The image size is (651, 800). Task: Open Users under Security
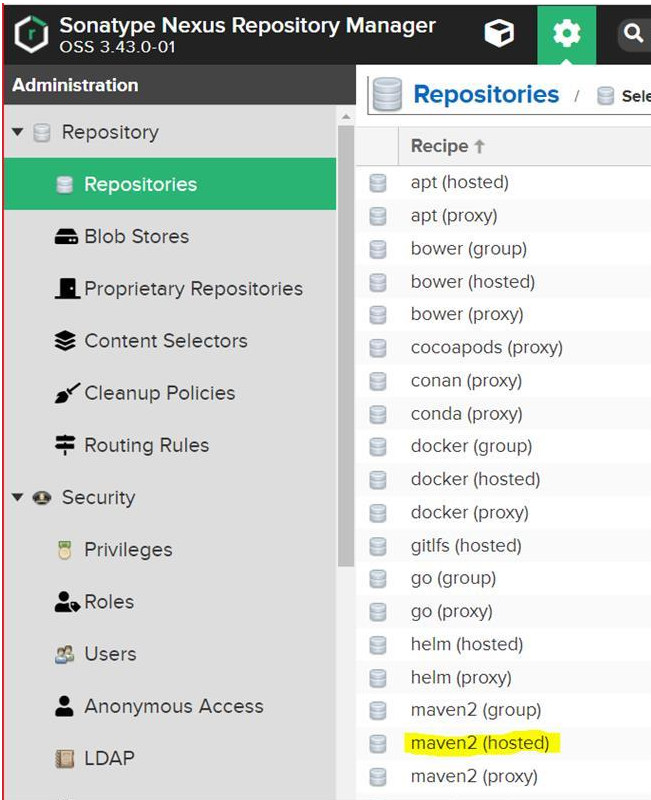point(110,654)
